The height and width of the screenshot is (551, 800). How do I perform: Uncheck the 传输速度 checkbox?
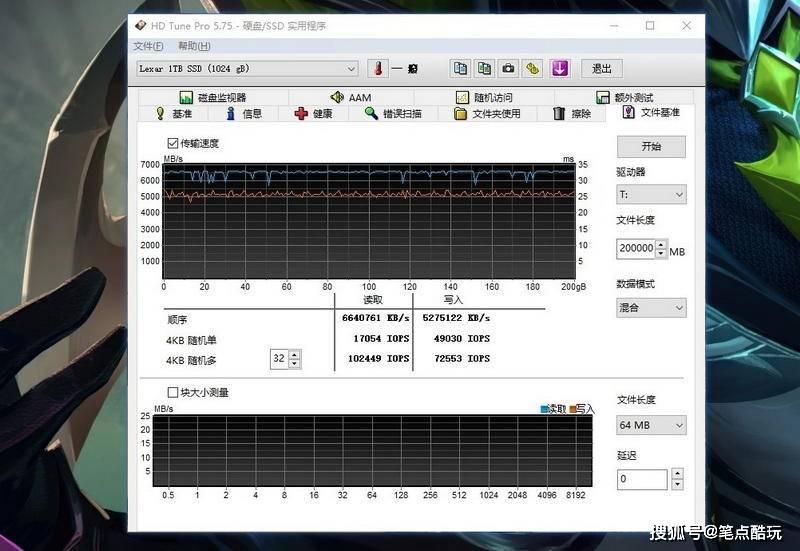click(x=173, y=143)
